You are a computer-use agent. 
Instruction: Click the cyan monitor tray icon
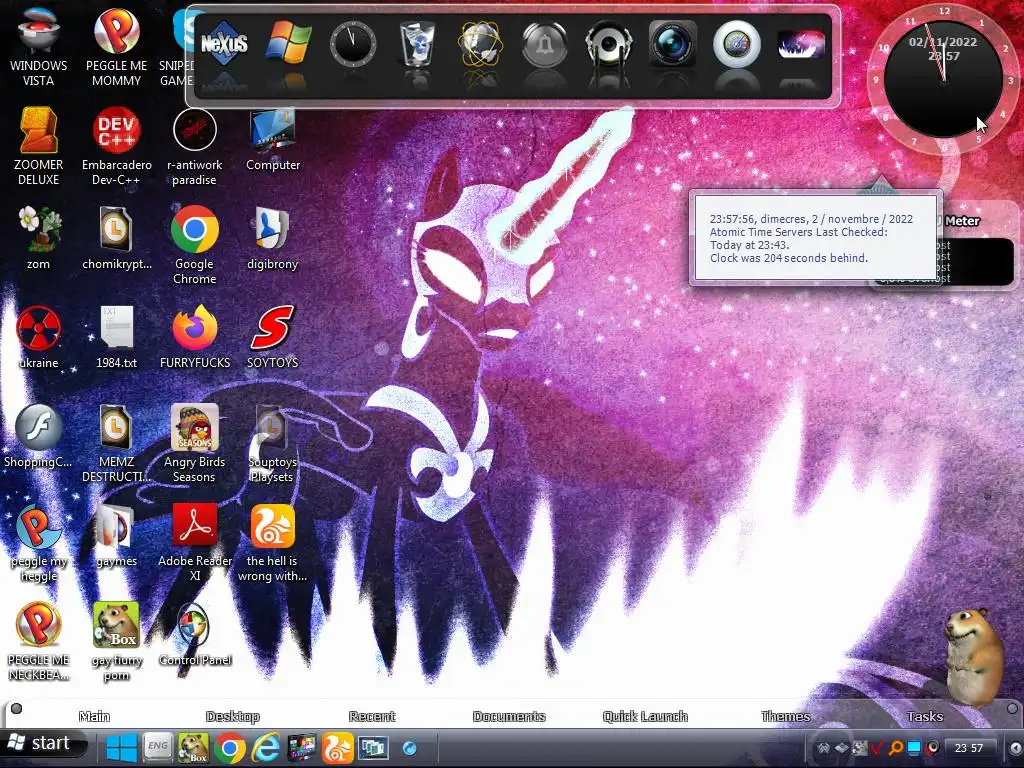pos(914,748)
